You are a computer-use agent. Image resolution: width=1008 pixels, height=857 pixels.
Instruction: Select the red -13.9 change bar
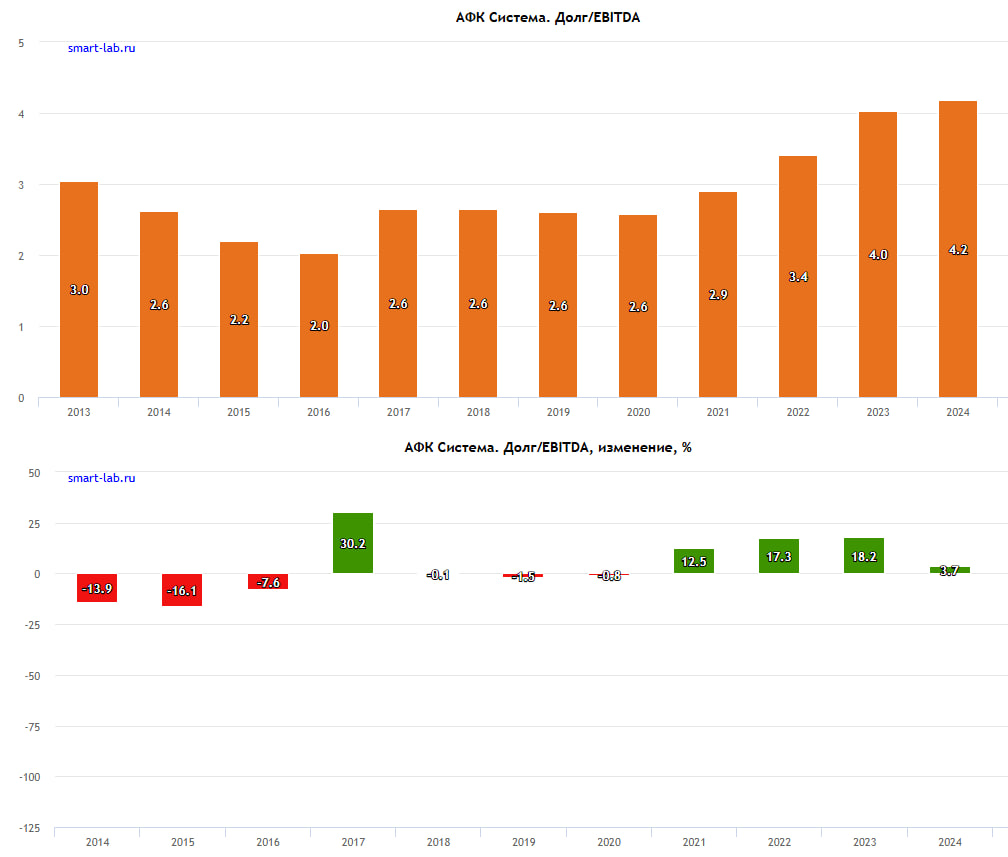pyautogui.click(x=97, y=588)
